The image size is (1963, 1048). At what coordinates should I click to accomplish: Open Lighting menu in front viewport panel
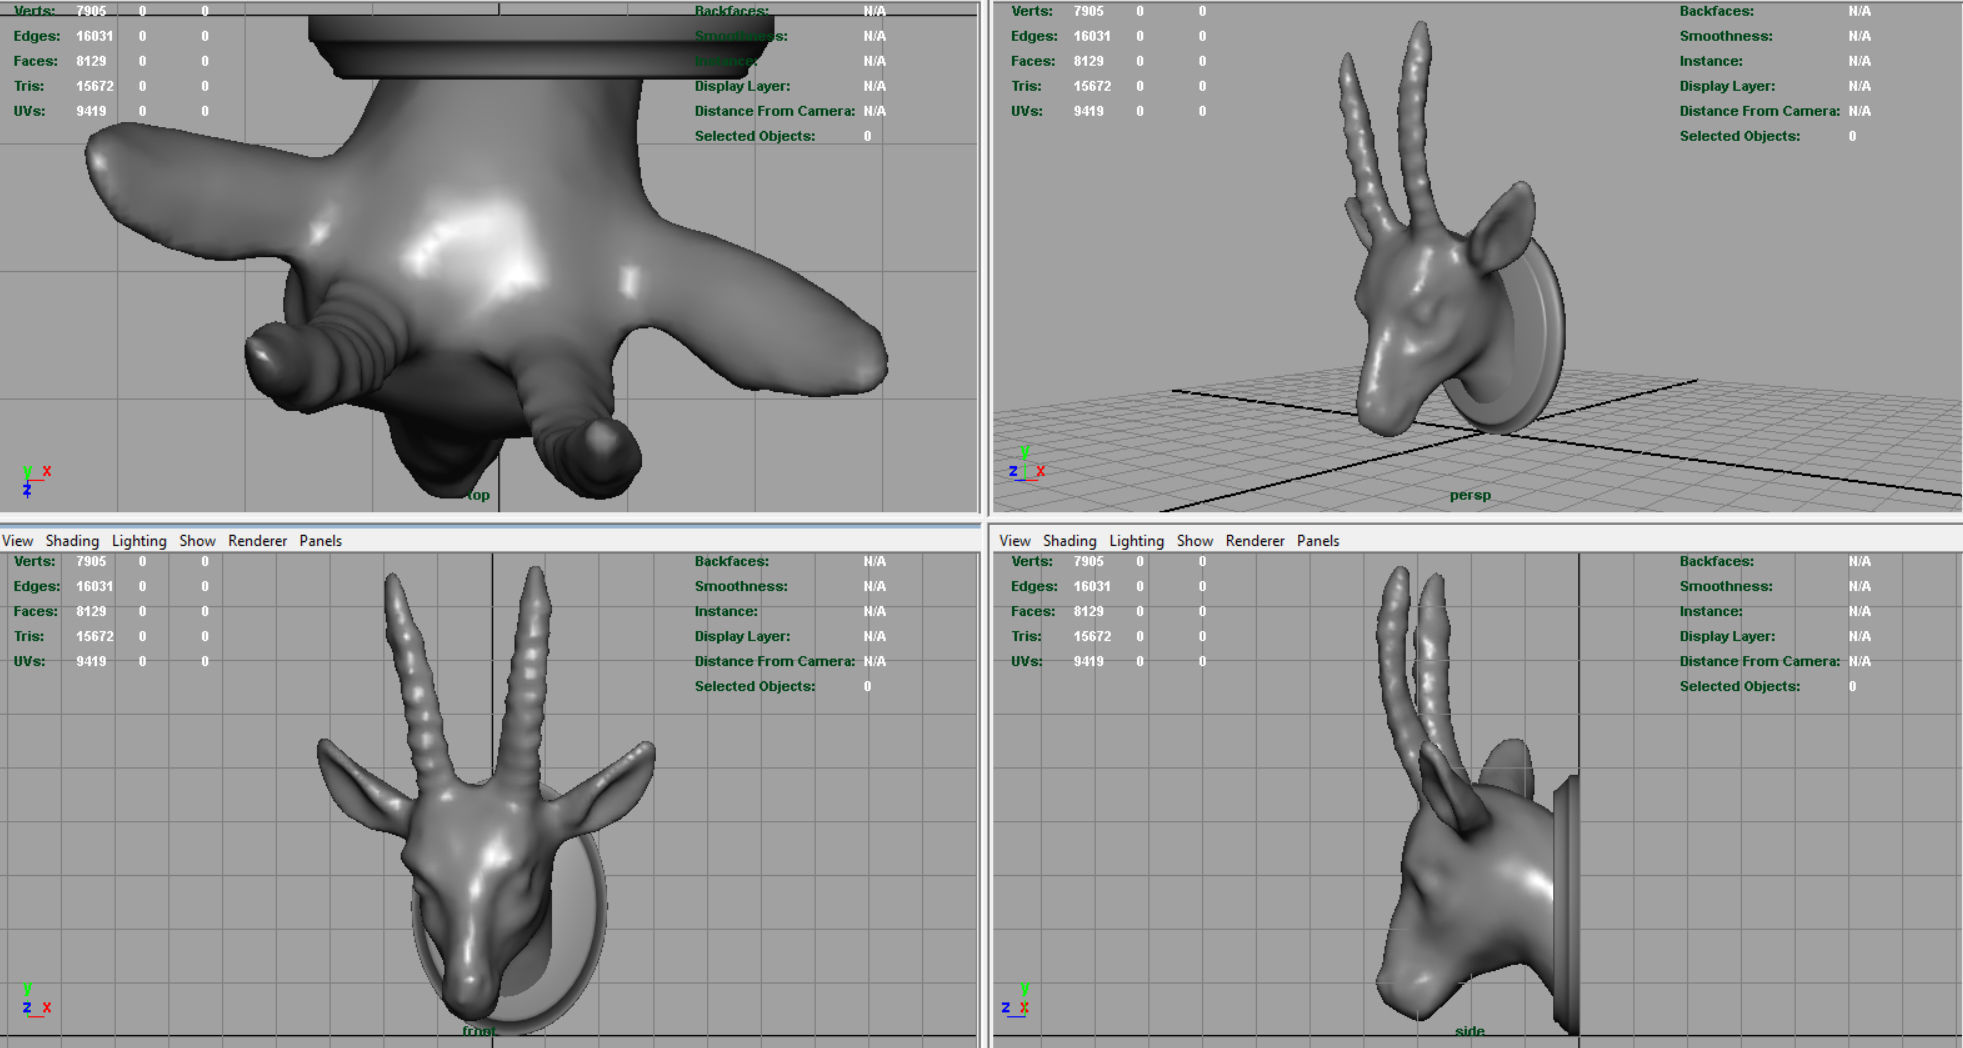pos(139,541)
